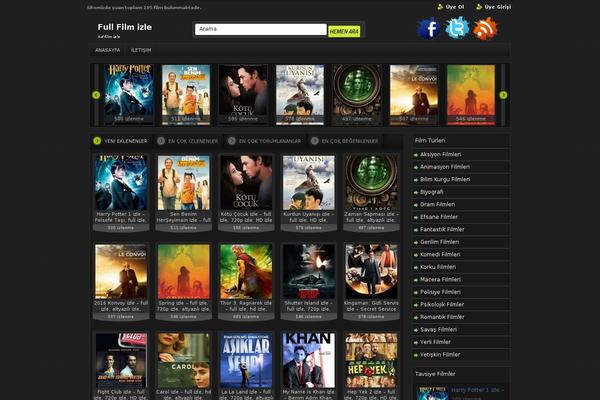Open the İletişim menu item
Viewport: 600px width, 400px height.
141,50
